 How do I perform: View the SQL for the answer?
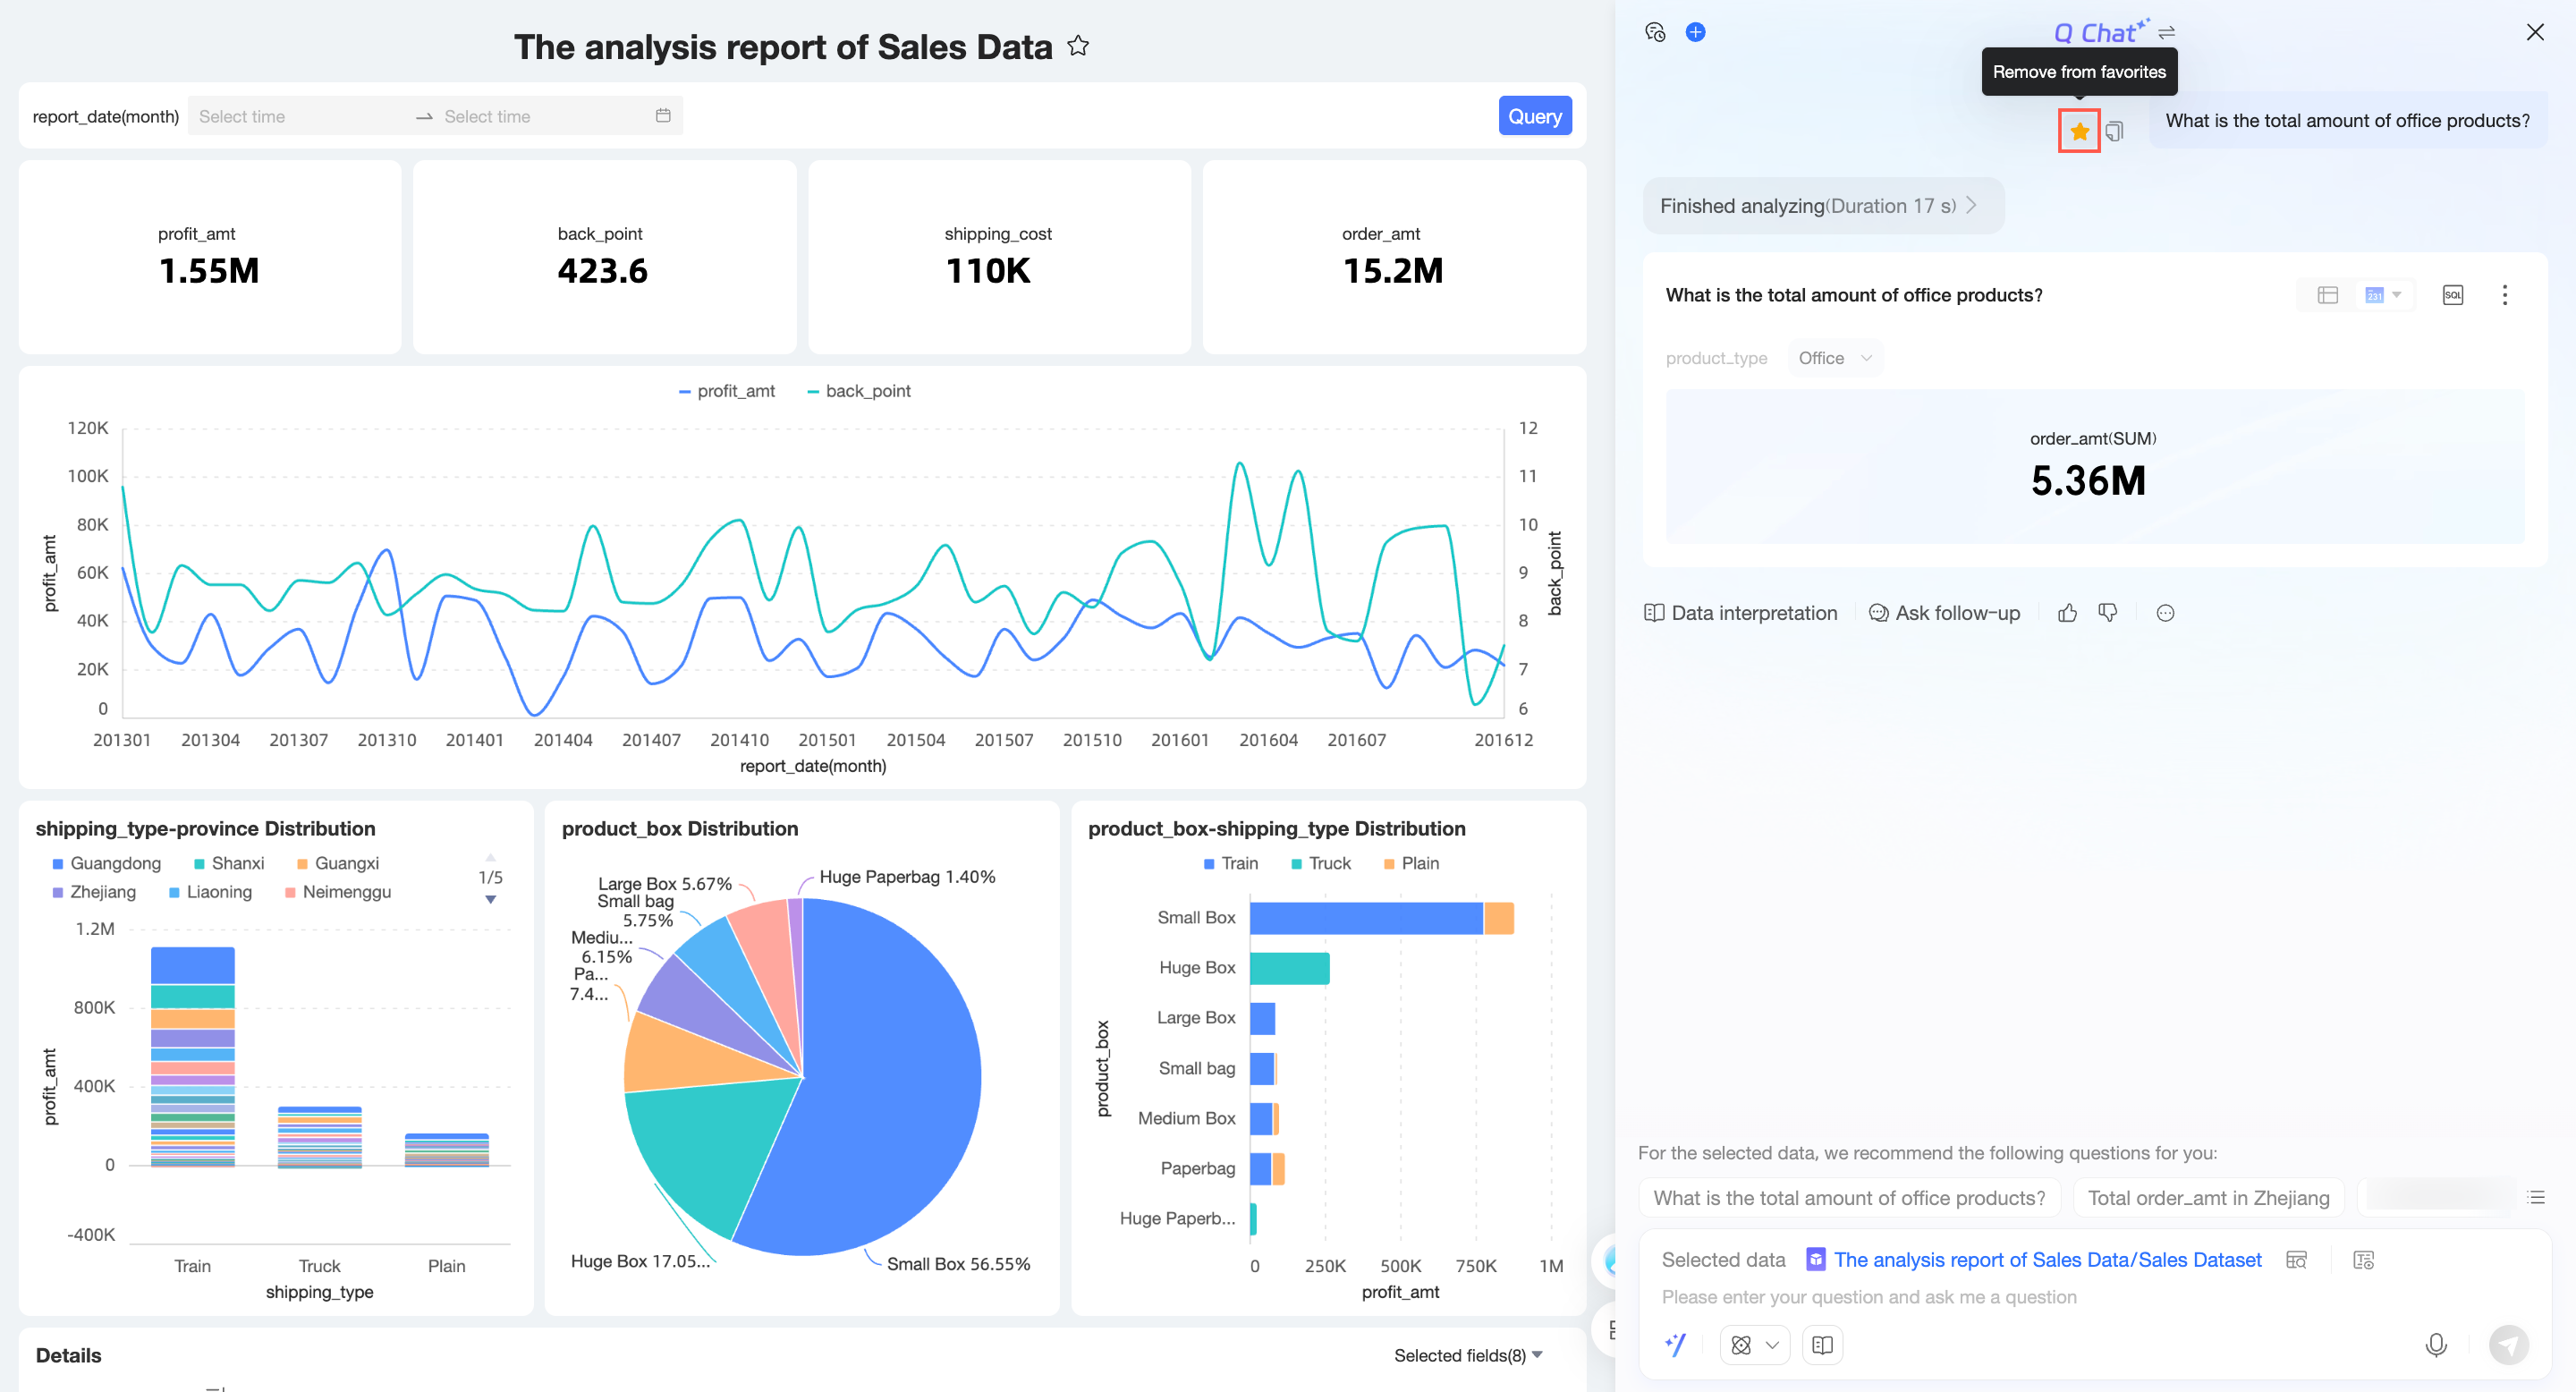2452,295
